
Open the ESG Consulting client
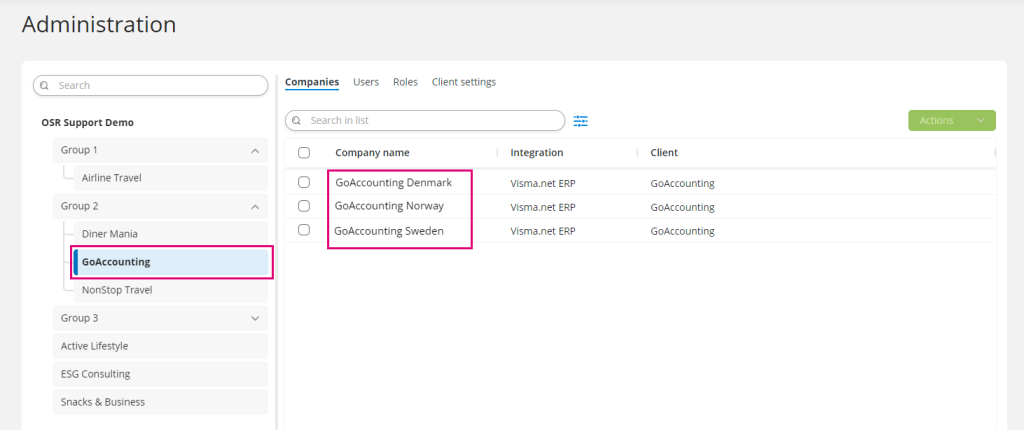point(160,374)
